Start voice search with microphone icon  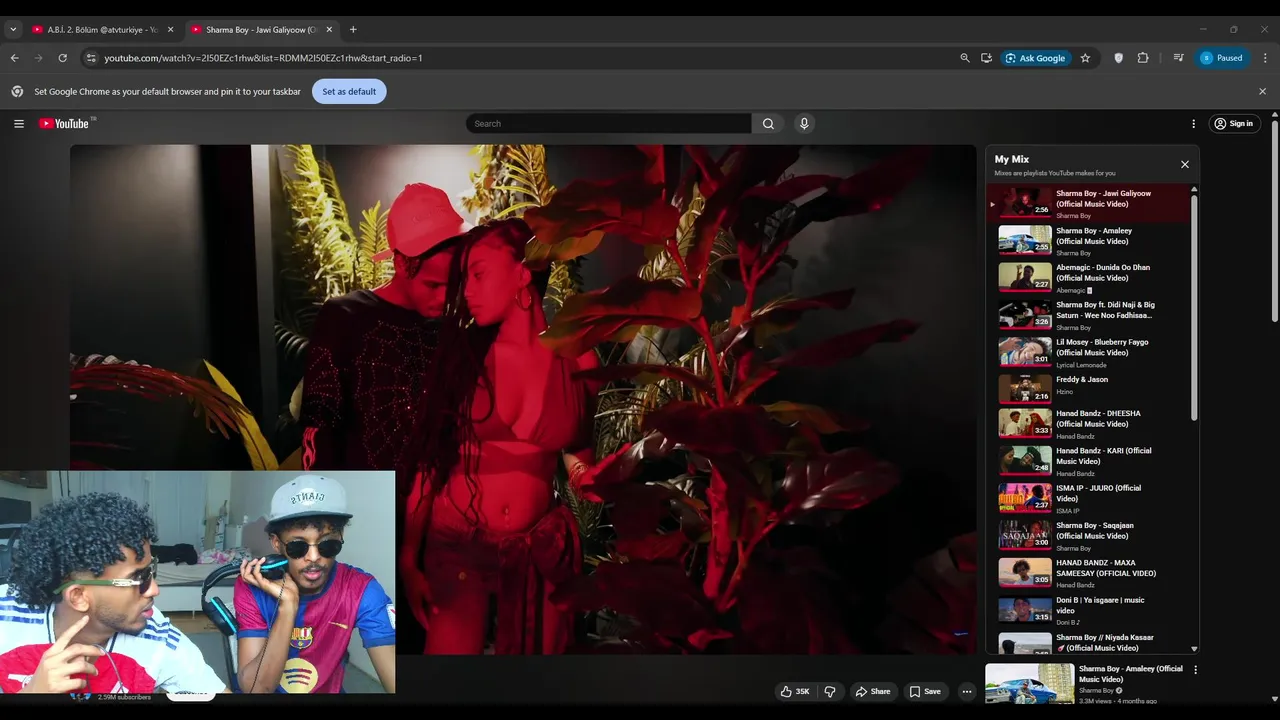(x=804, y=124)
